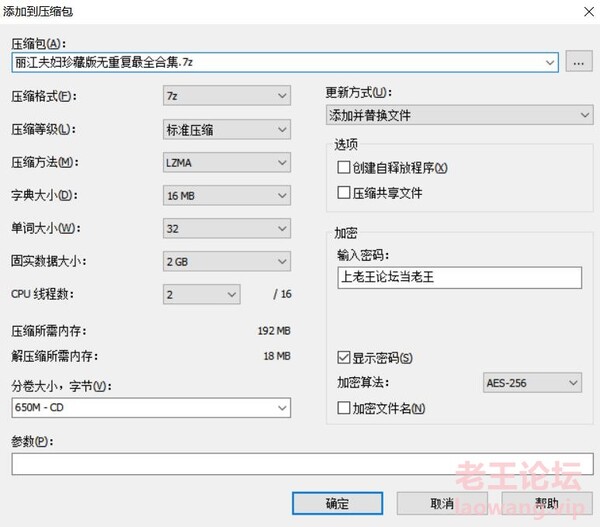Click the 取消 button
600x527 pixels.
coord(442,503)
